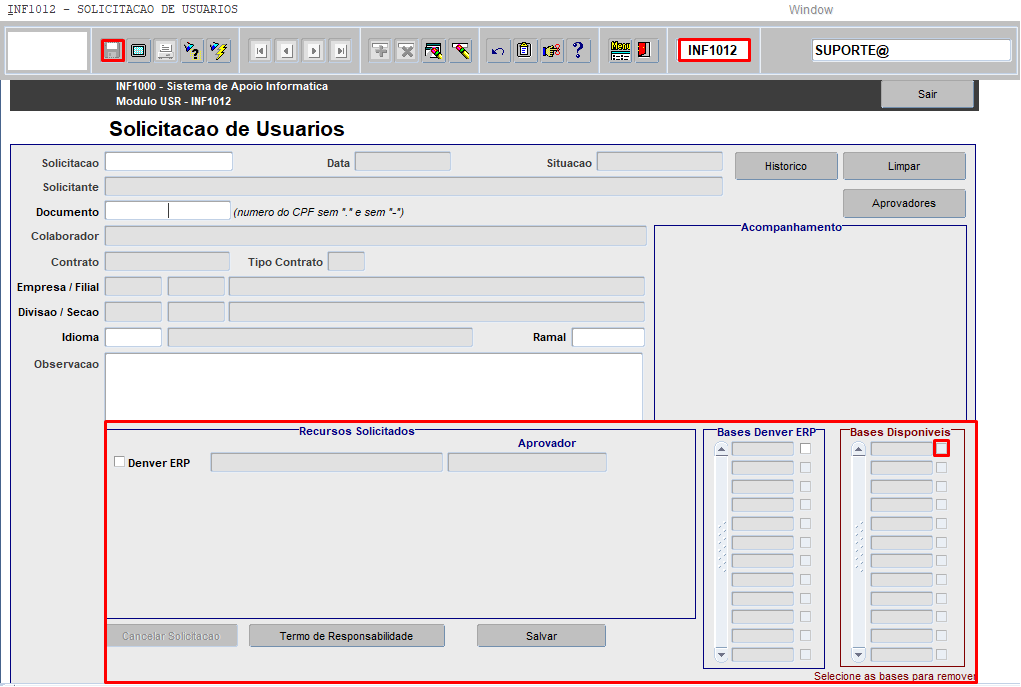Screen dimensions: 1021x687
Task: Click the Save diskette icon in toolbar
Action: [113, 51]
